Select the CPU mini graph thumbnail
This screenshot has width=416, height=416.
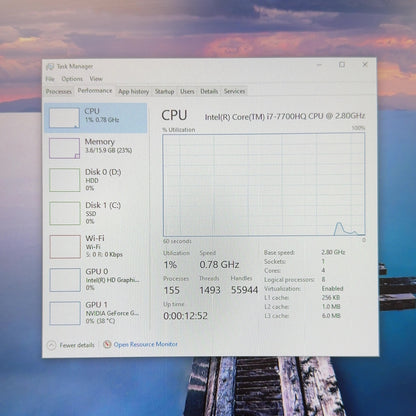[x=64, y=118]
